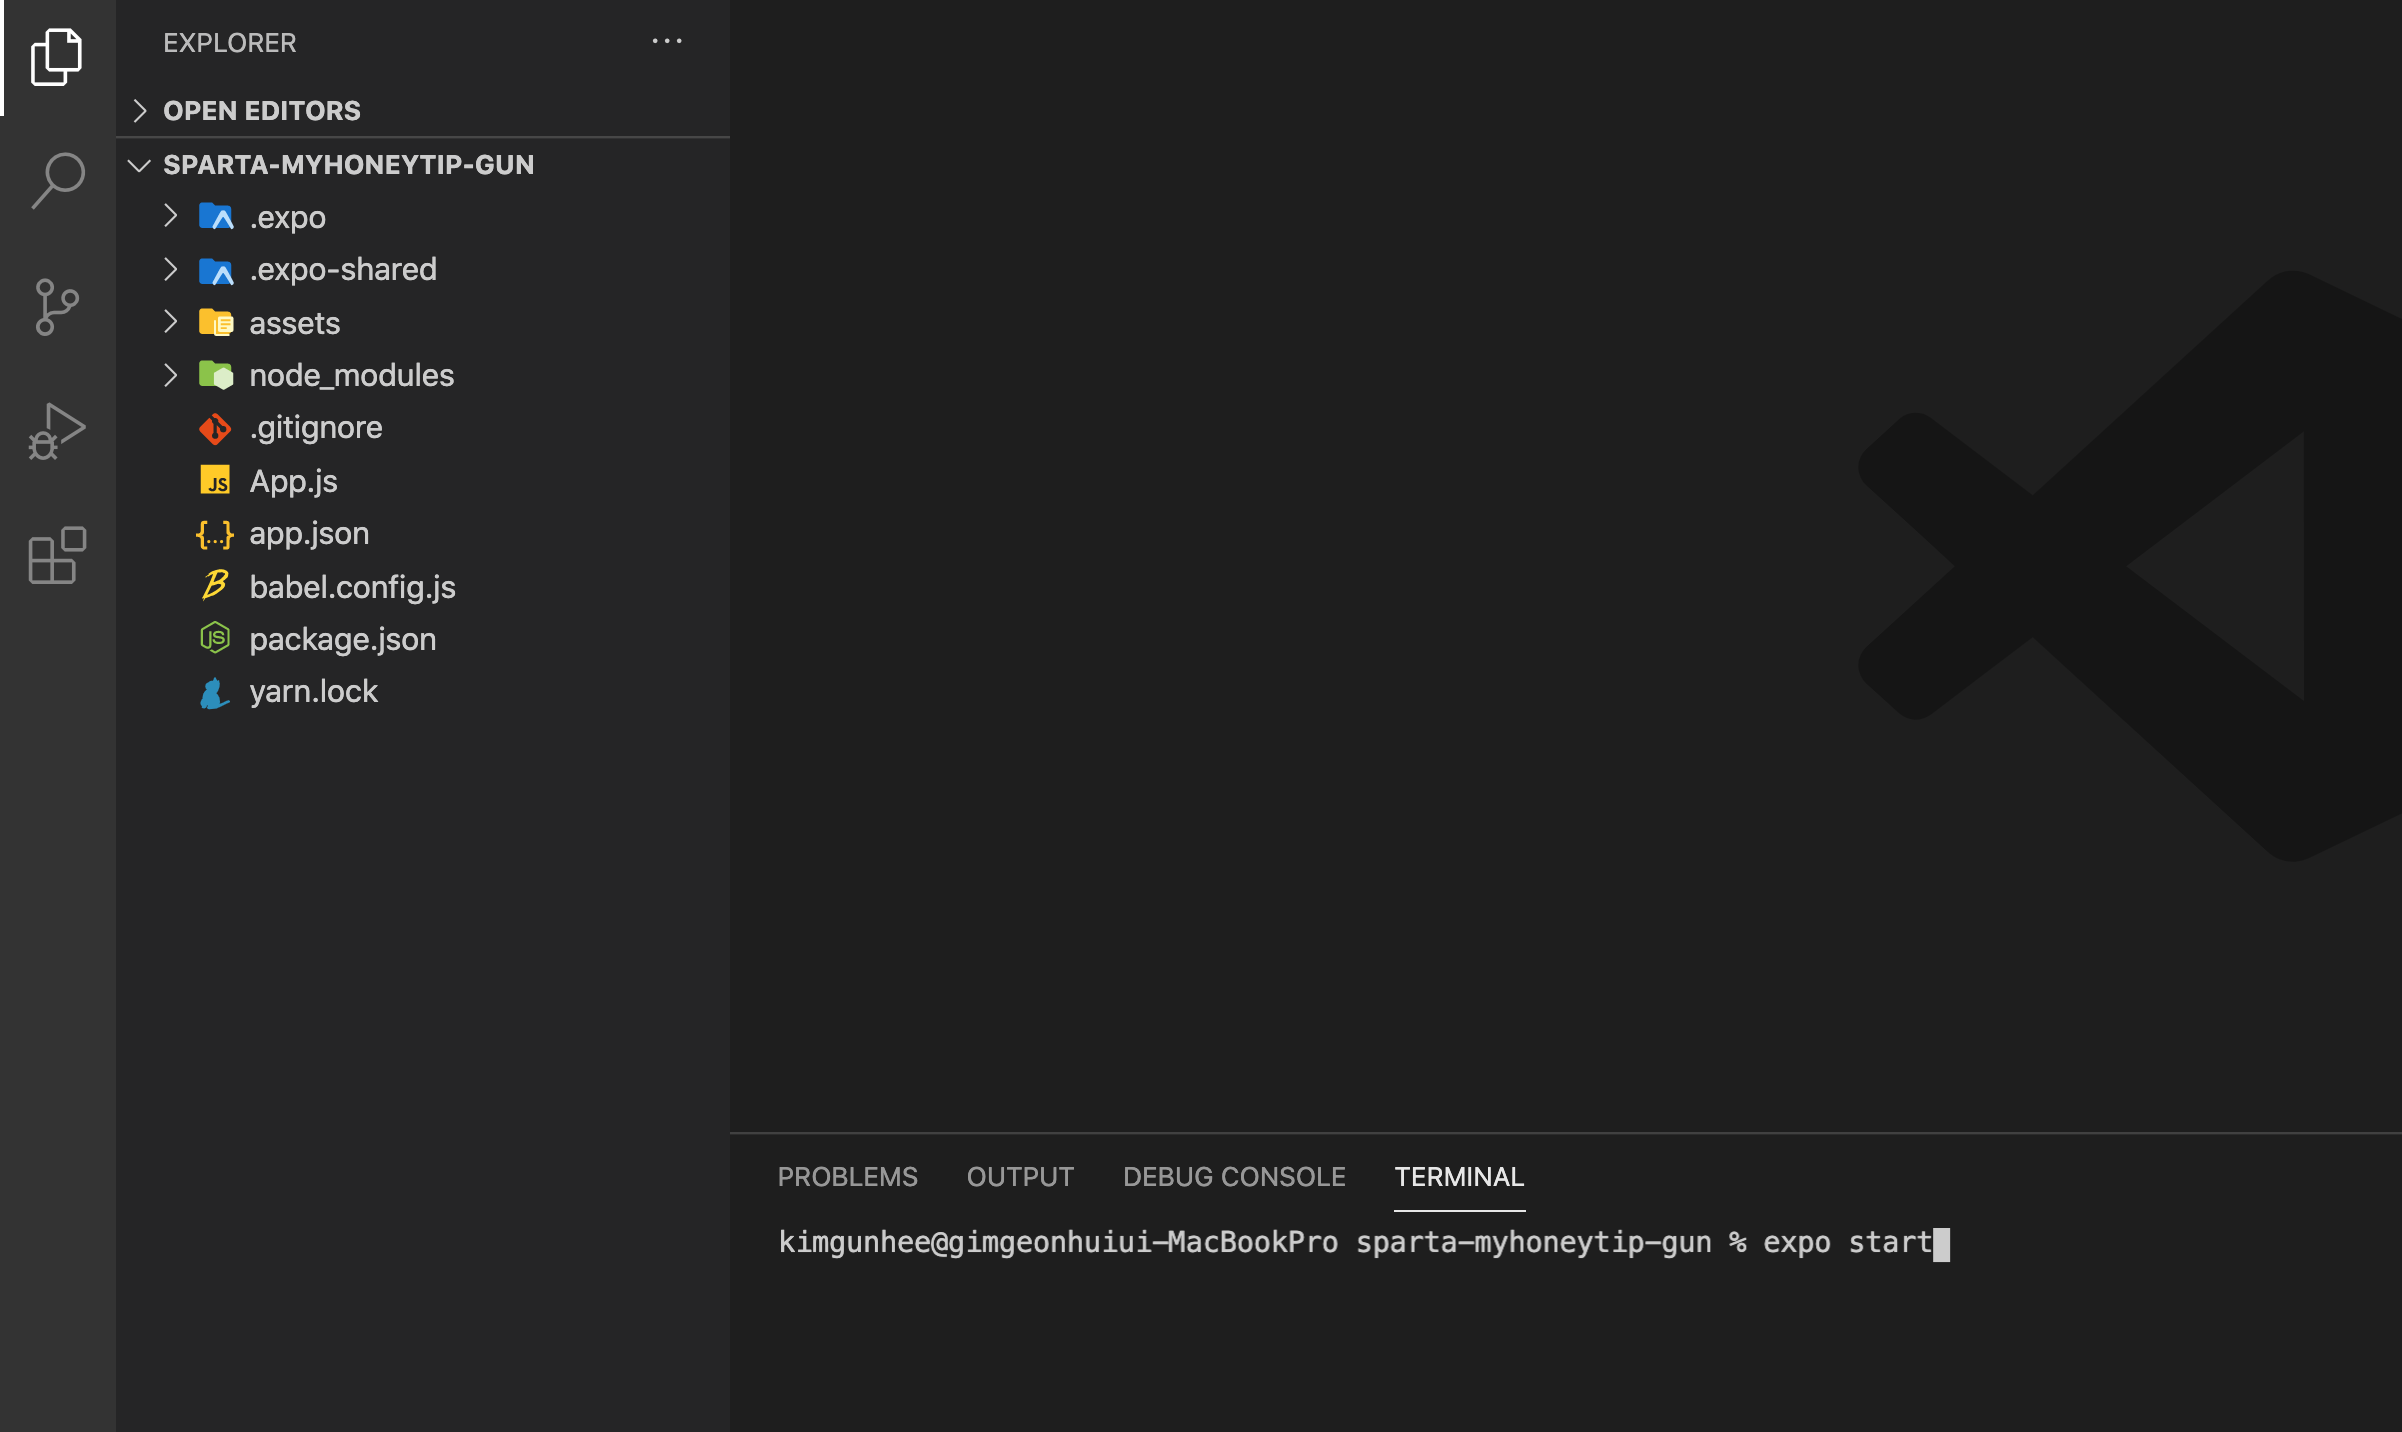Open the OUTPUT panel tab
This screenshot has width=2402, height=1432.
pos(1019,1177)
